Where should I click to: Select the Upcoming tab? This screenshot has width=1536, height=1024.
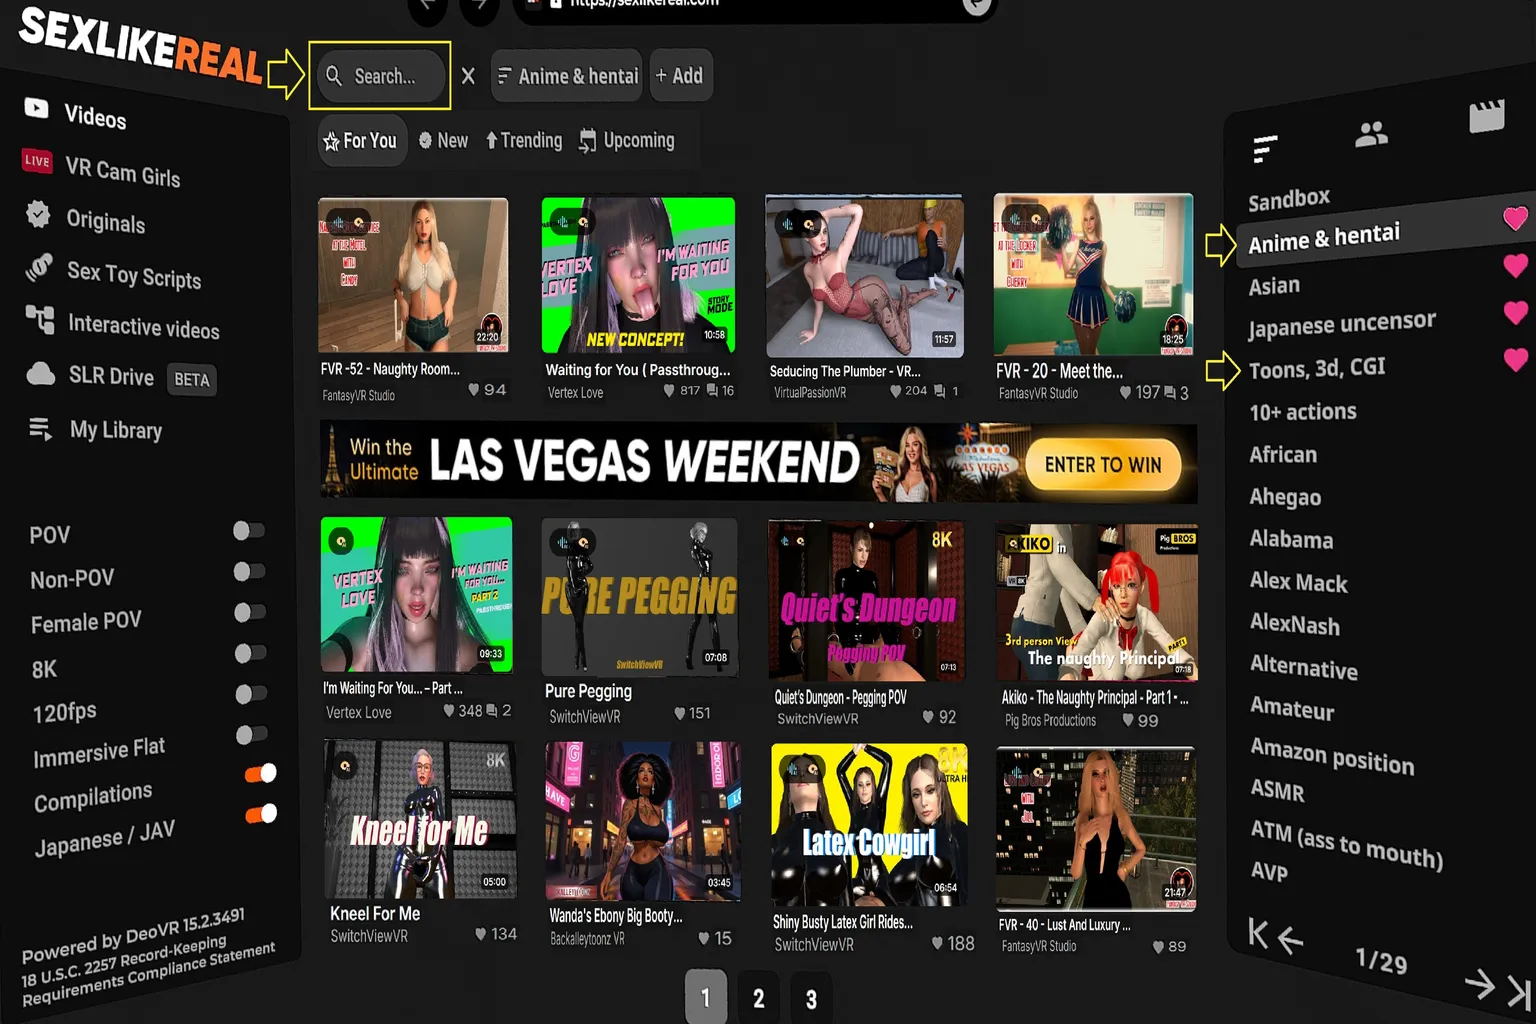tap(627, 141)
